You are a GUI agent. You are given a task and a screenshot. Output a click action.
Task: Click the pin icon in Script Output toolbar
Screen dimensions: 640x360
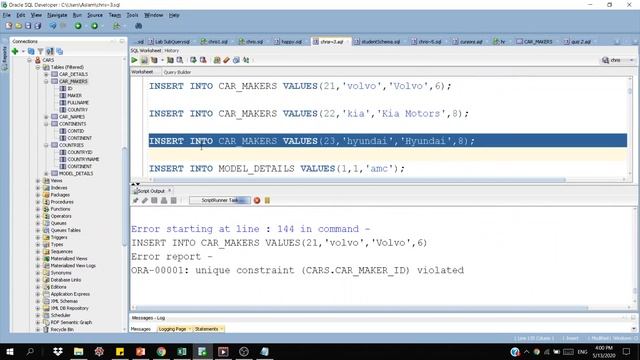click(136, 200)
